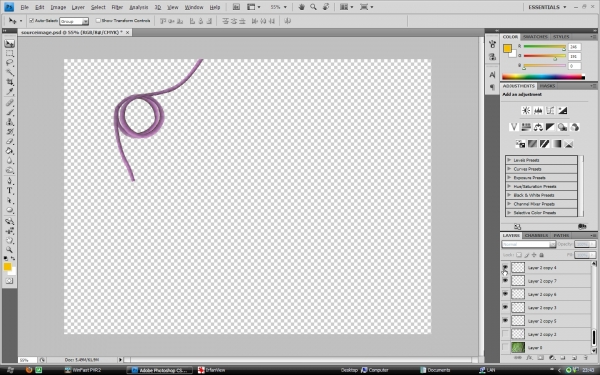The height and width of the screenshot is (375, 600).
Task: Select the Paint Bucket tool
Action: point(10,151)
